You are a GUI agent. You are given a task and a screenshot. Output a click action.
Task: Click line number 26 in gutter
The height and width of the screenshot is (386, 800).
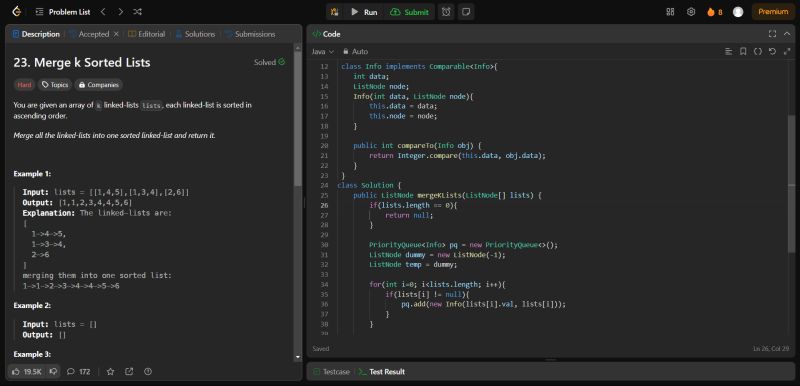tap(323, 205)
